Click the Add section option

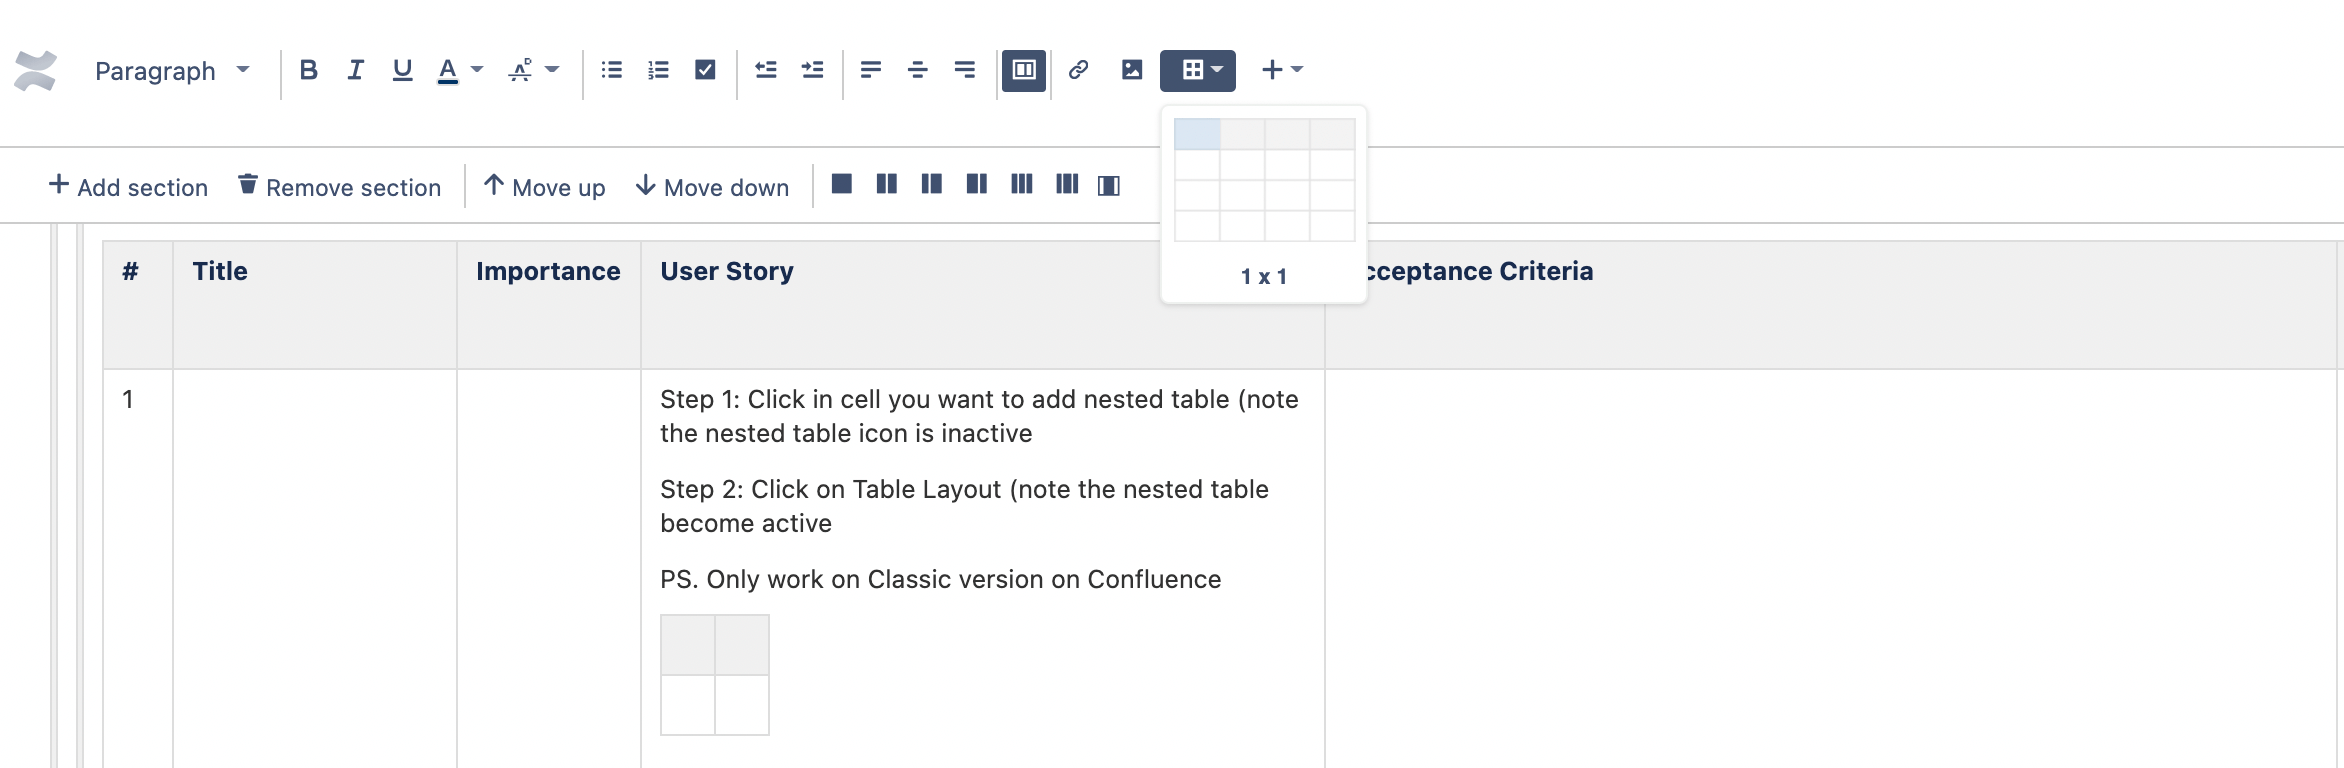[x=128, y=187]
